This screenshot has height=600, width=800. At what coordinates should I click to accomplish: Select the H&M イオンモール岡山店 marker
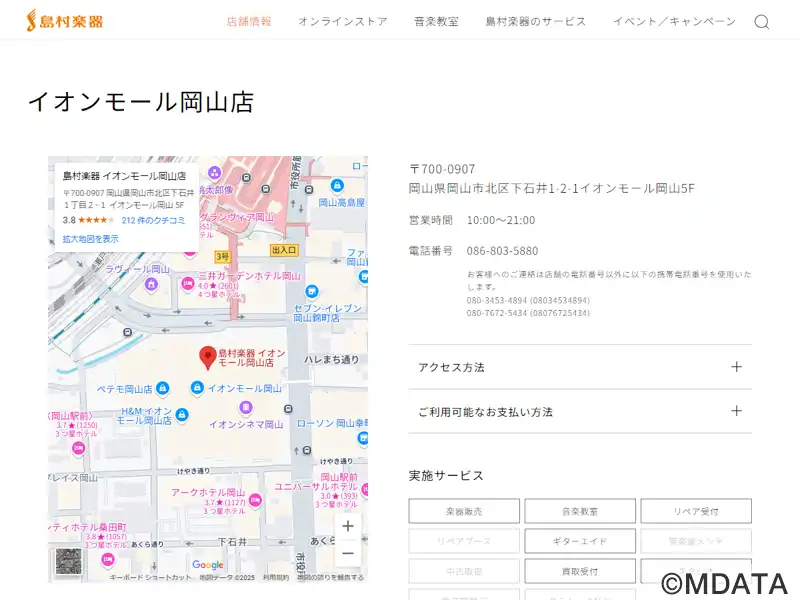click(x=182, y=414)
